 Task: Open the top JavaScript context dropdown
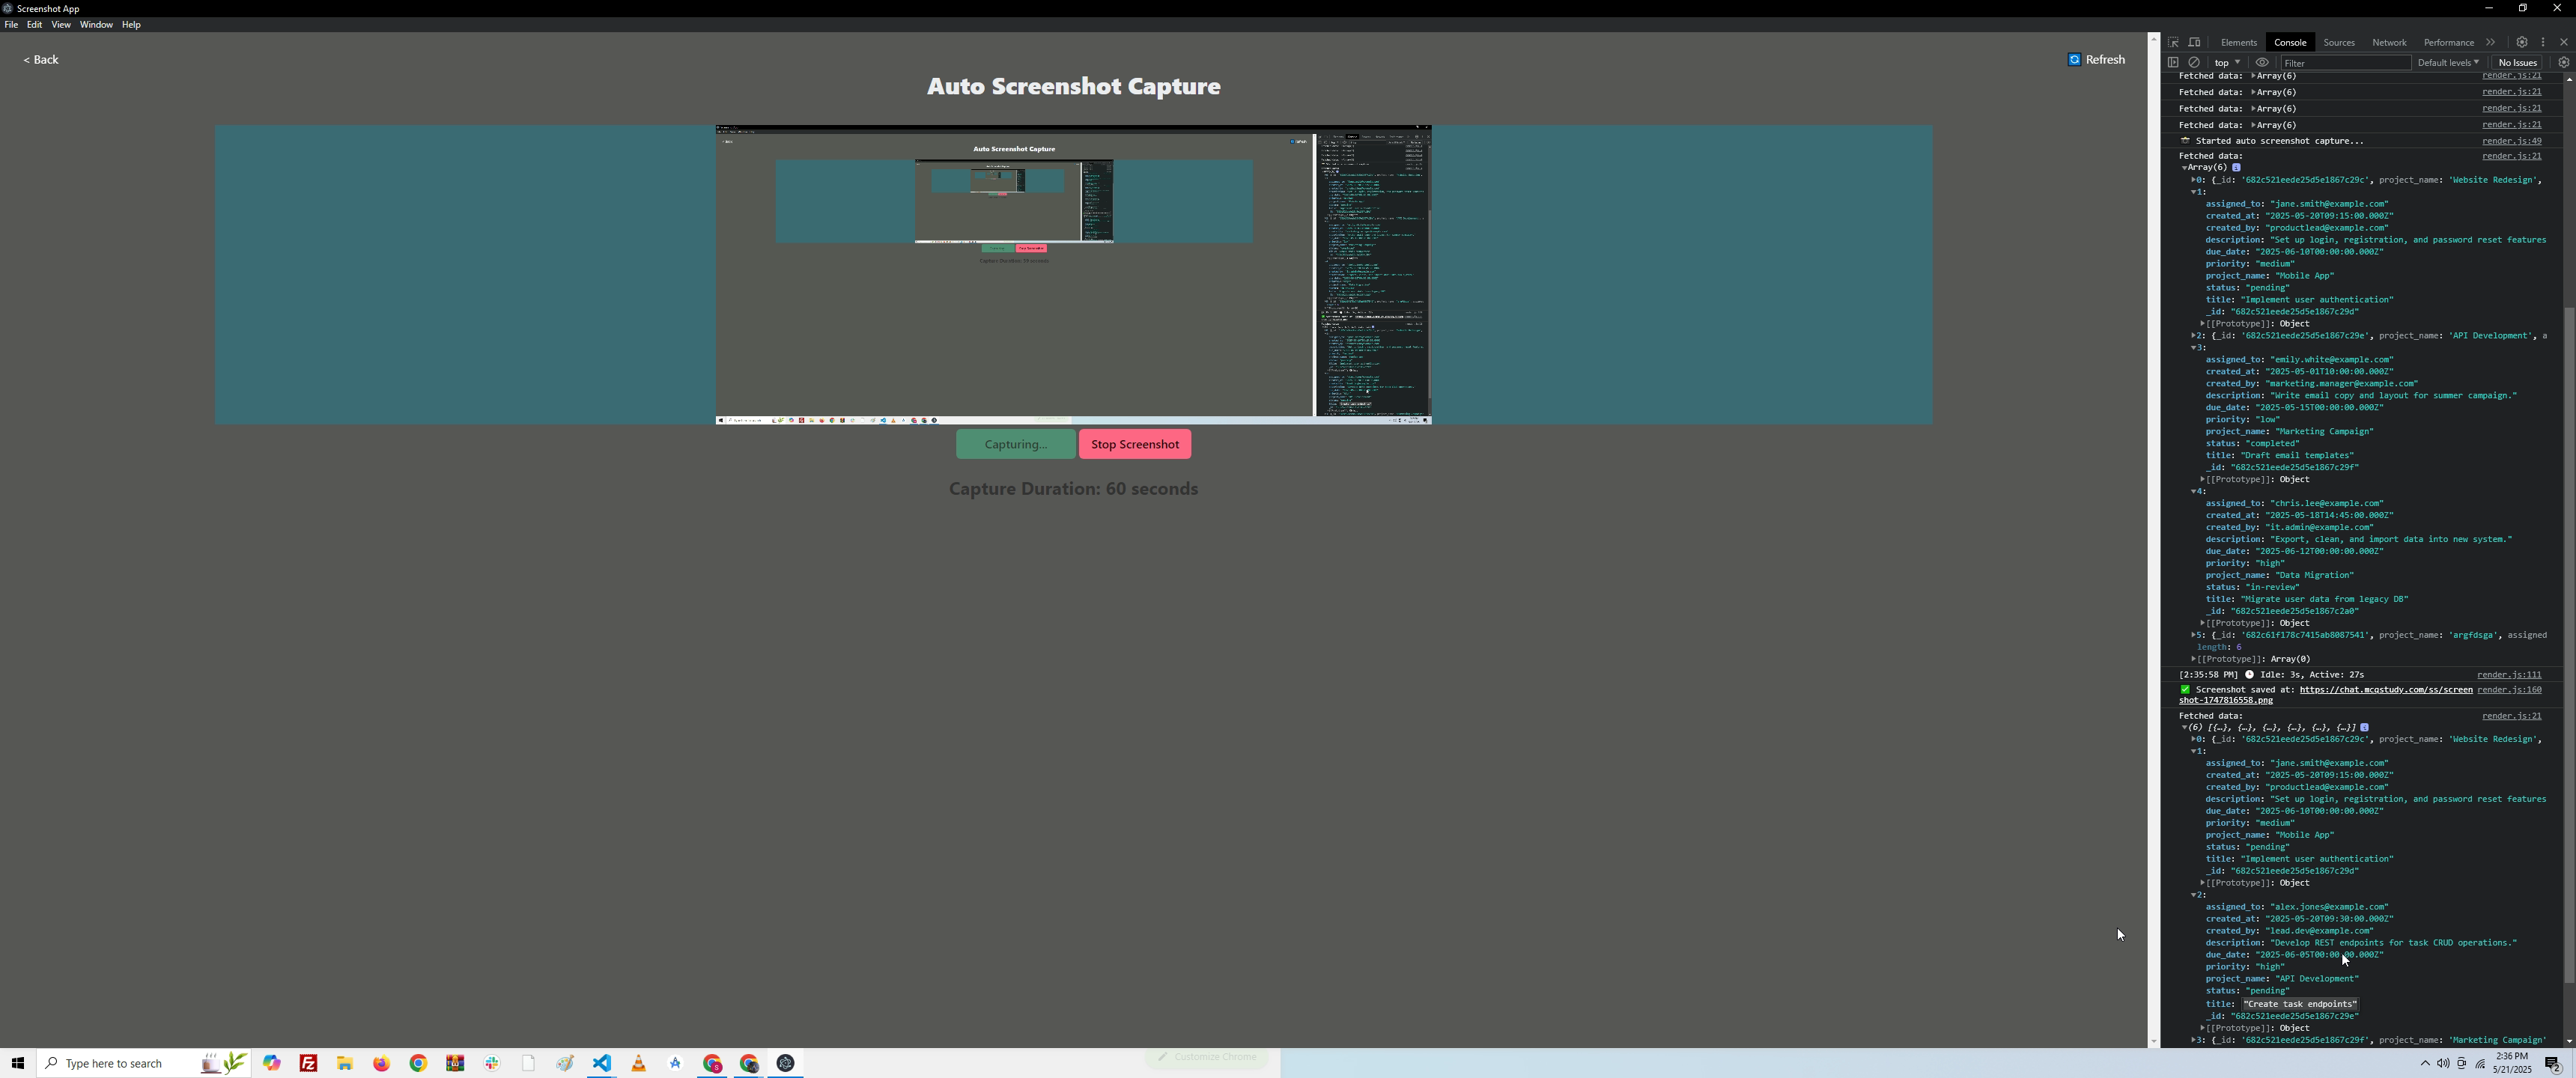pos(2227,62)
